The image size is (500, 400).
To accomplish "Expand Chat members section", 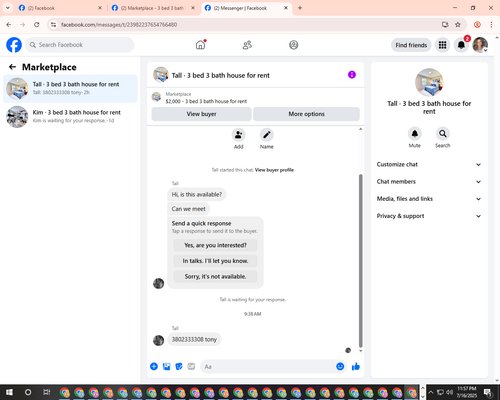I will click(x=429, y=182).
